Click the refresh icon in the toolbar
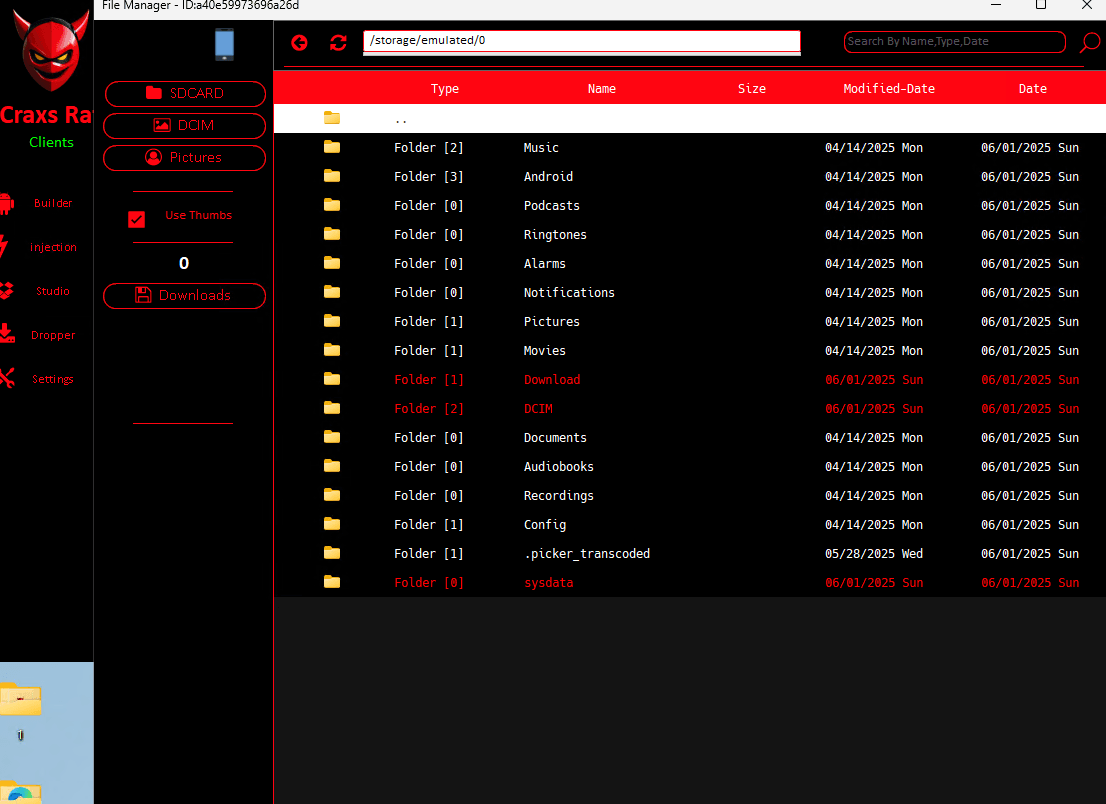This screenshot has height=804, width=1106. [x=338, y=43]
